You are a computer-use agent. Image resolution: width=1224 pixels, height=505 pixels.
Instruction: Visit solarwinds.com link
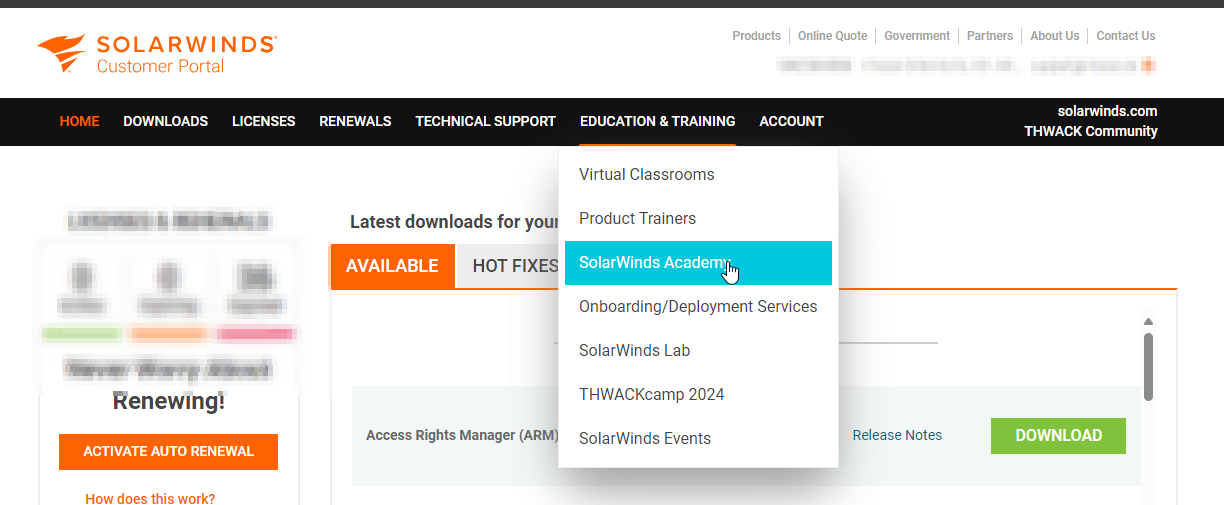(x=1107, y=111)
